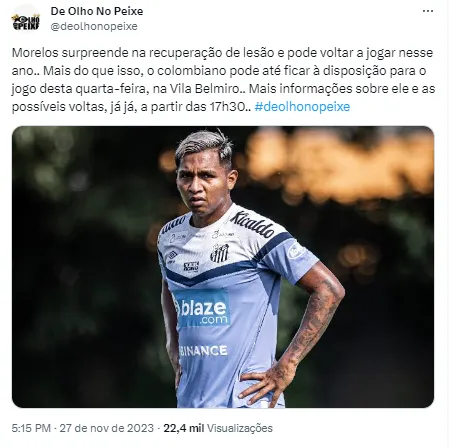
Task: Click Vila Belmiro in the tweet text
Action: 205,89
